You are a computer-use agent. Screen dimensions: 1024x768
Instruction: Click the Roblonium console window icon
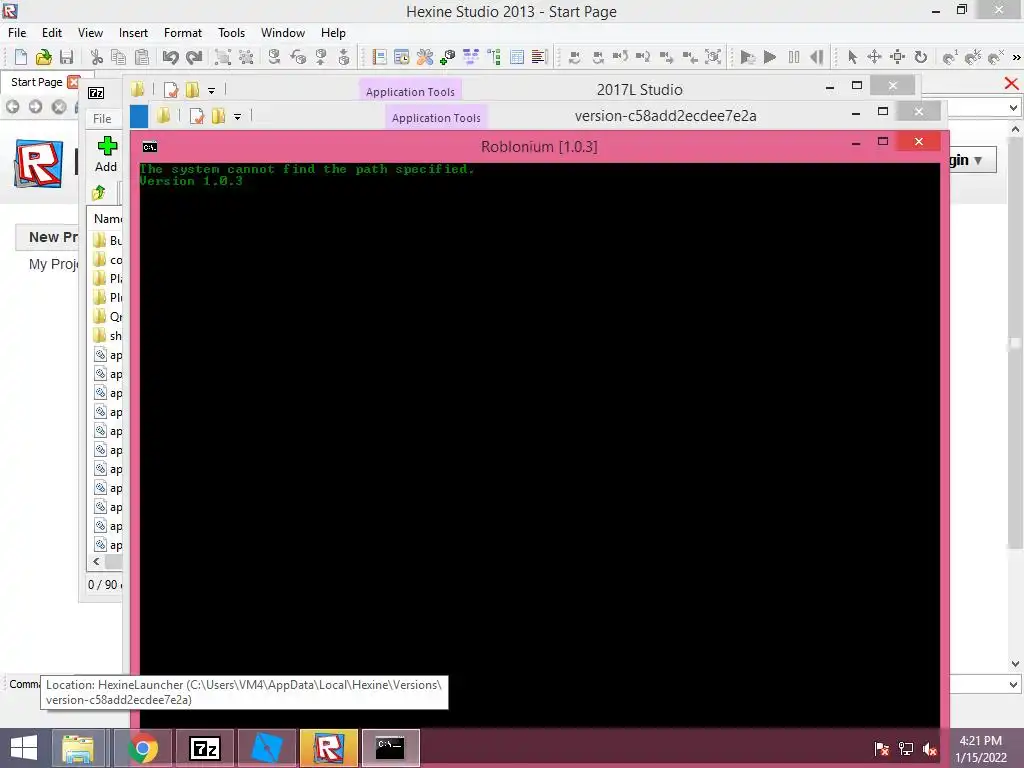coord(150,147)
